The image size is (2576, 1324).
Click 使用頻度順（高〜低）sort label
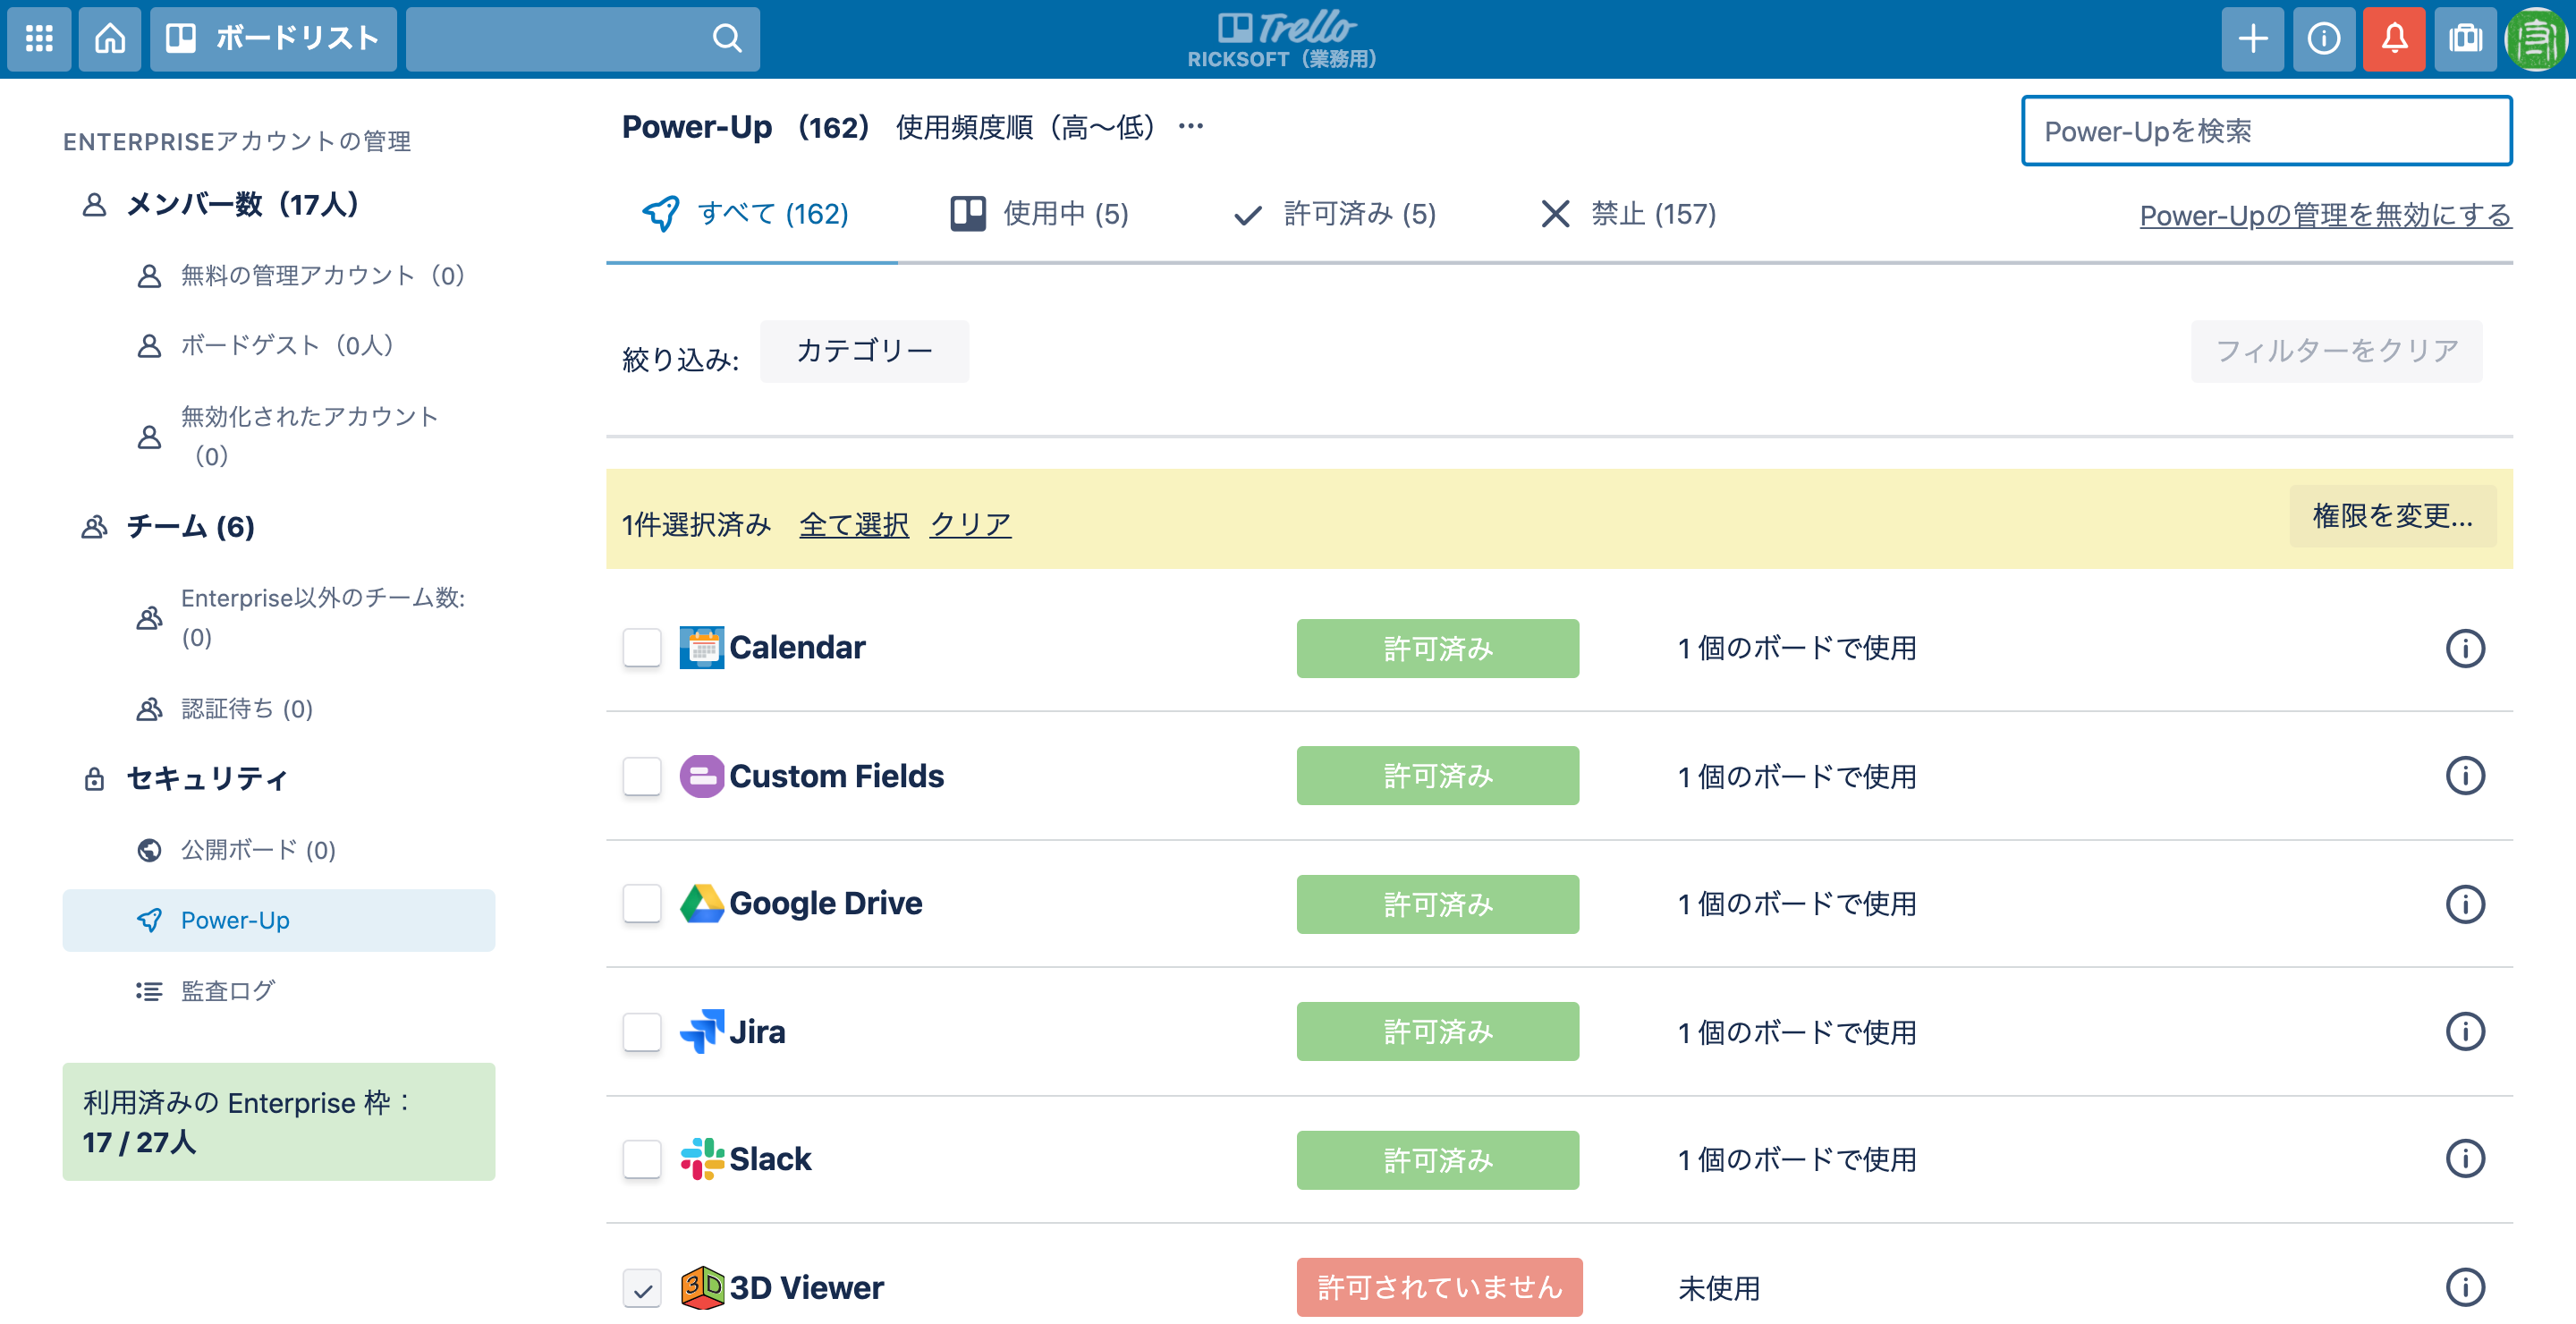1026,127
